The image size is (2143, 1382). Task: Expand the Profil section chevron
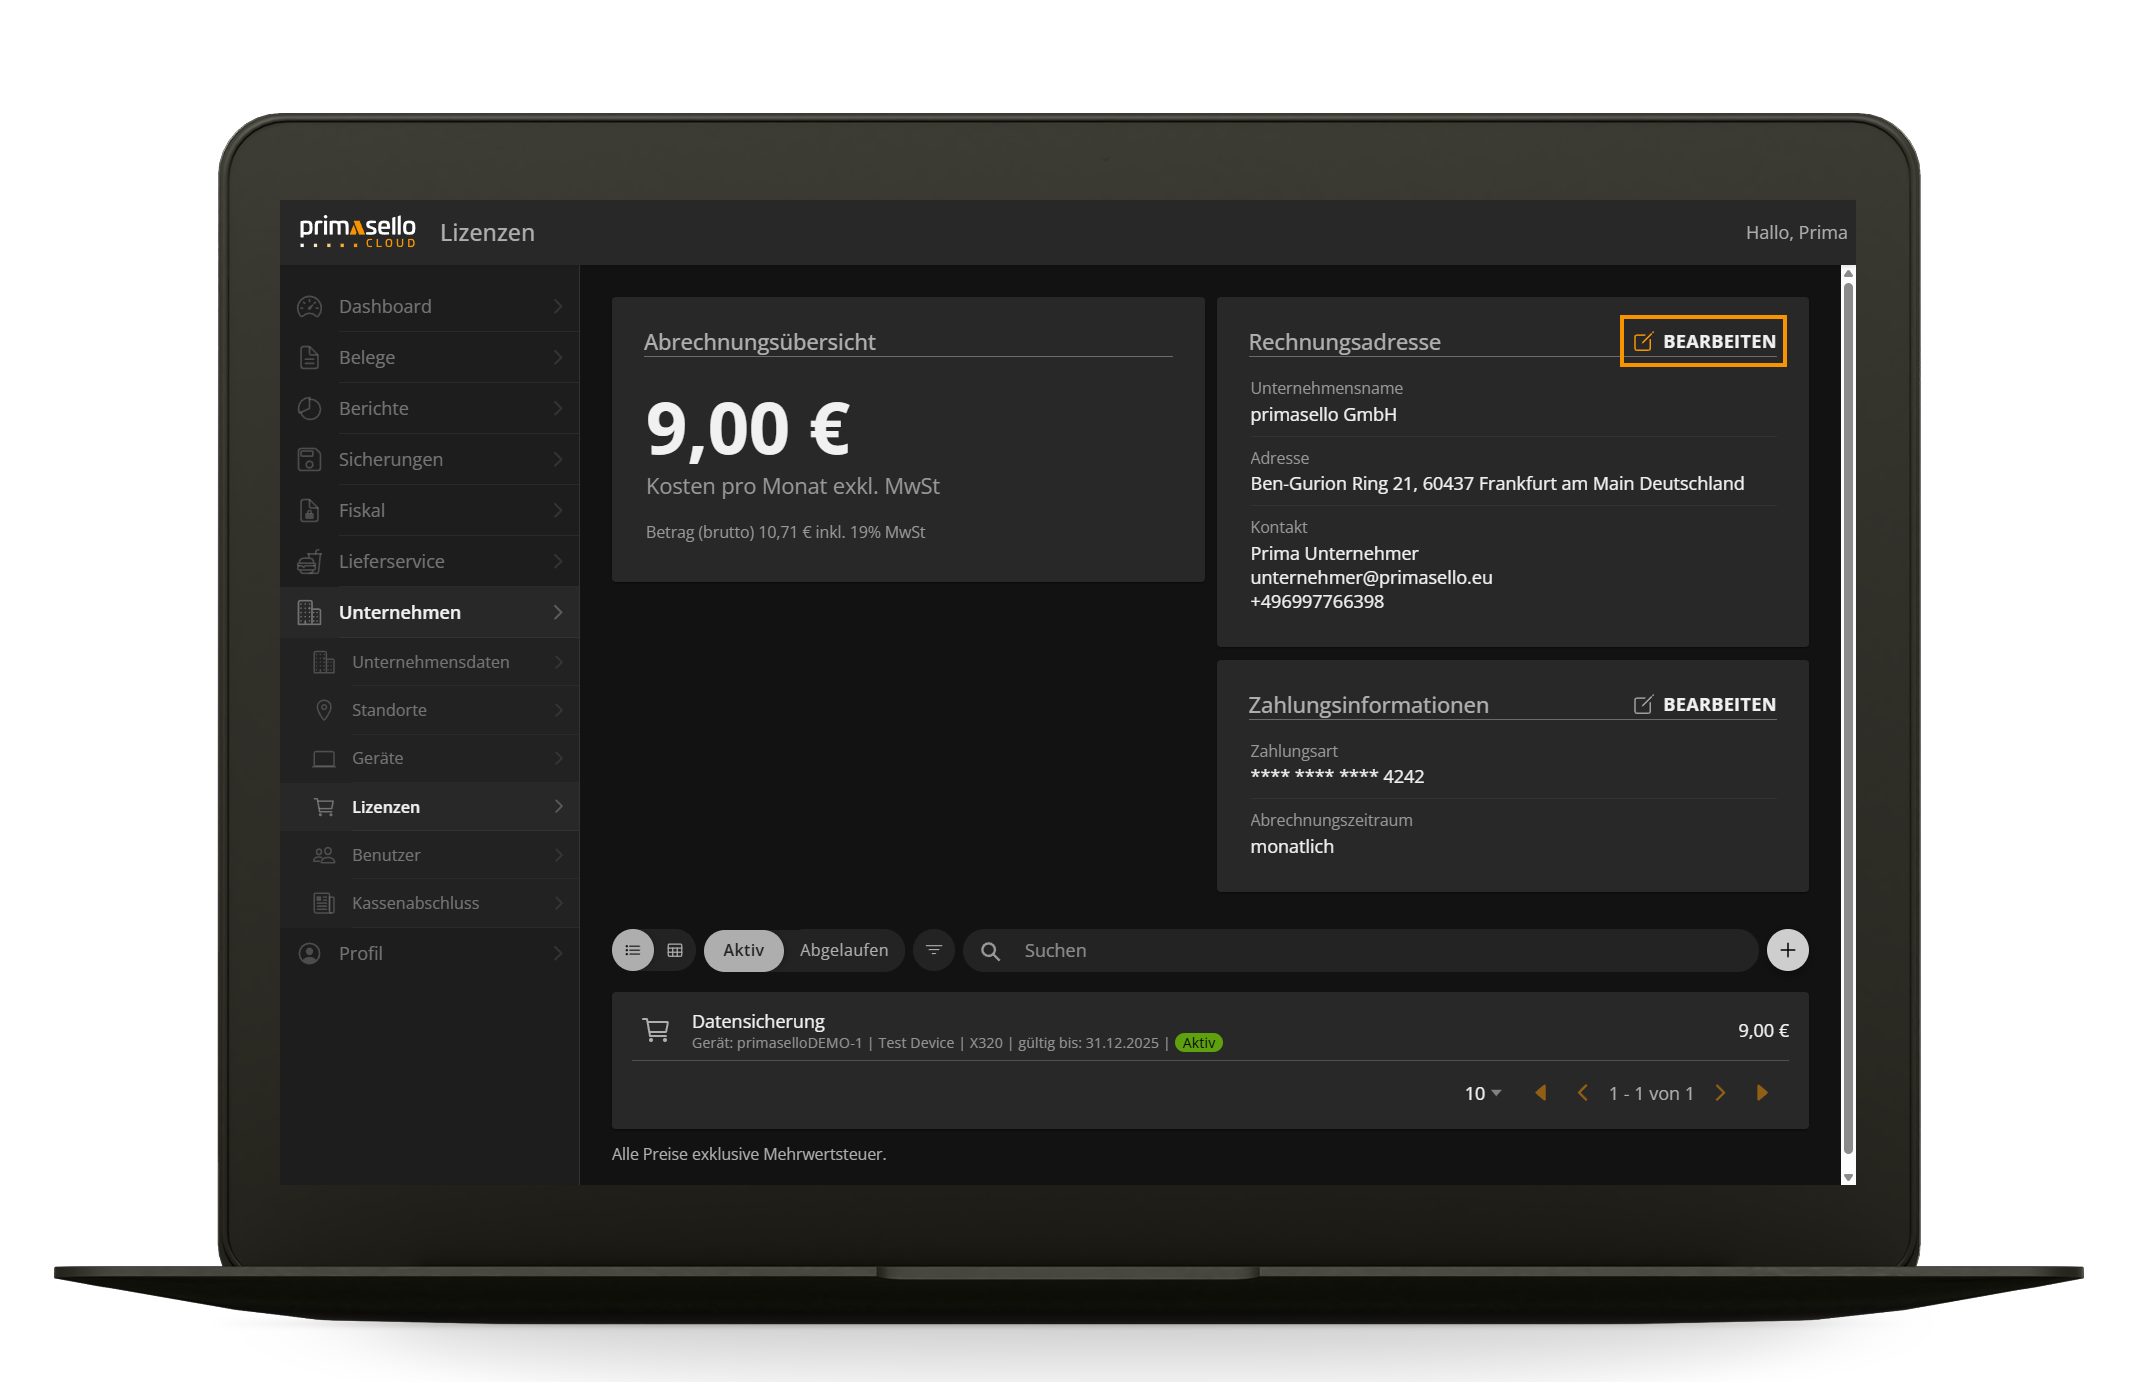pyautogui.click(x=558, y=953)
